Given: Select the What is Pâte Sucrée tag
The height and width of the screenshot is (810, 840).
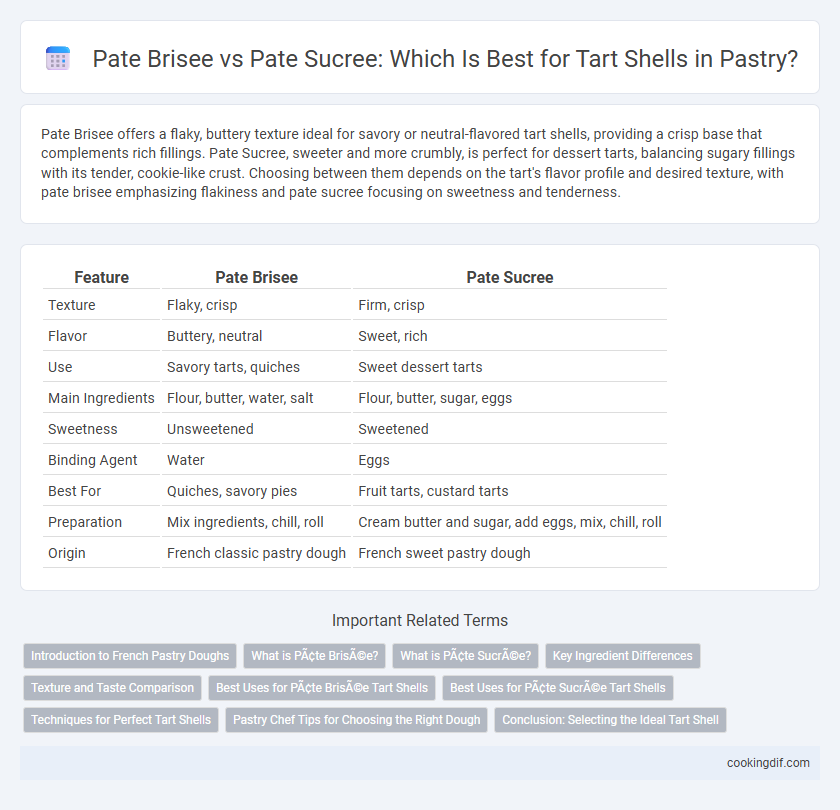Looking at the screenshot, I should click(x=466, y=656).
